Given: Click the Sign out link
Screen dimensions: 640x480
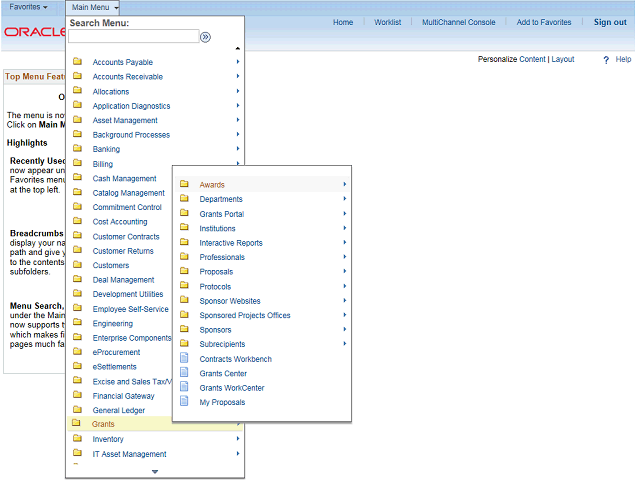Looking at the screenshot, I should [x=609, y=22].
